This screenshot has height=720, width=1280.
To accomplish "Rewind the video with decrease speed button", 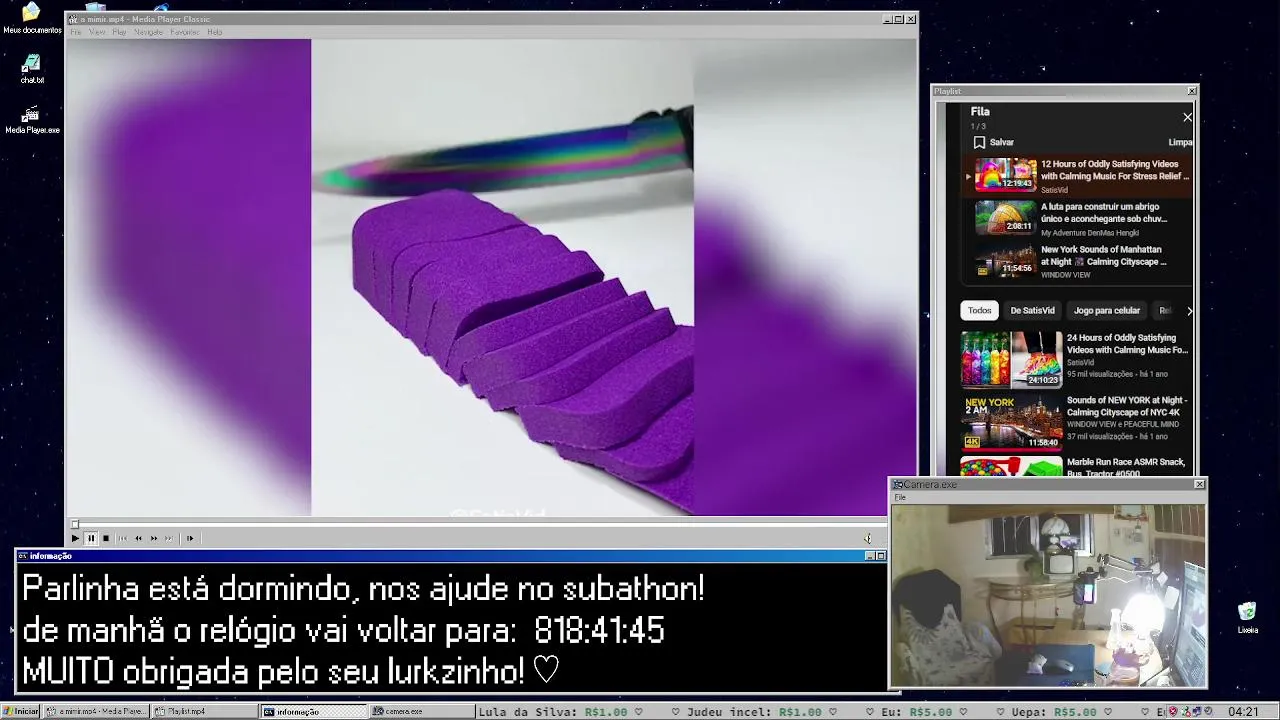I will (x=138, y=538).
